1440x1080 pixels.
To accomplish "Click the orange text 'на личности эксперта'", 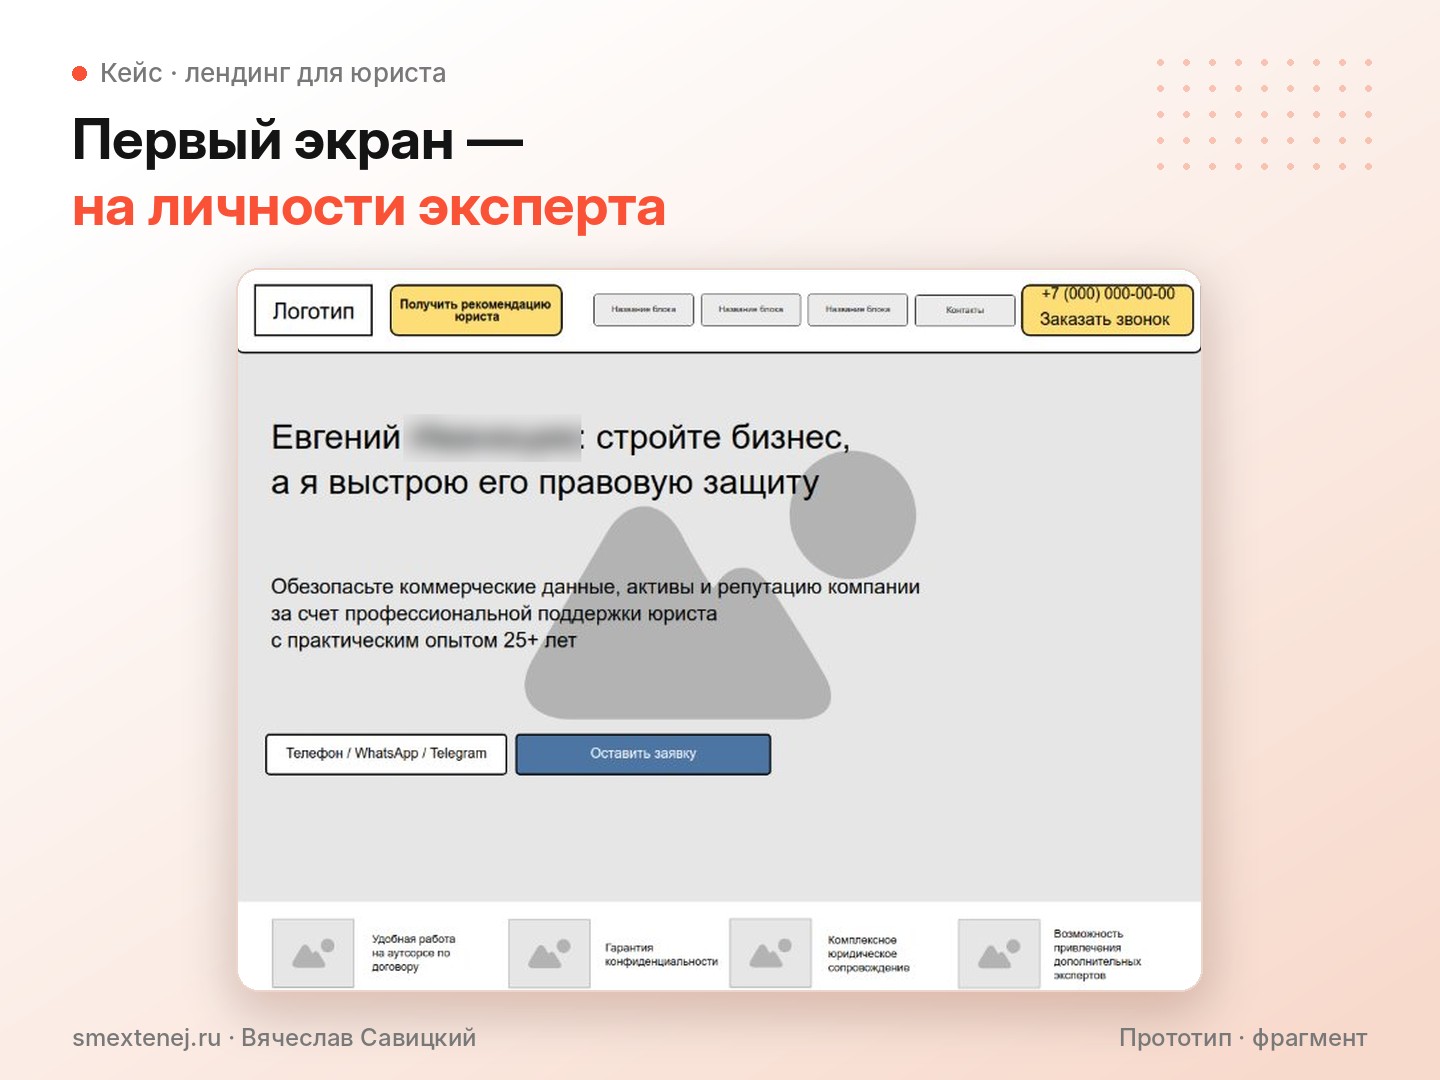I will (369, 208).
